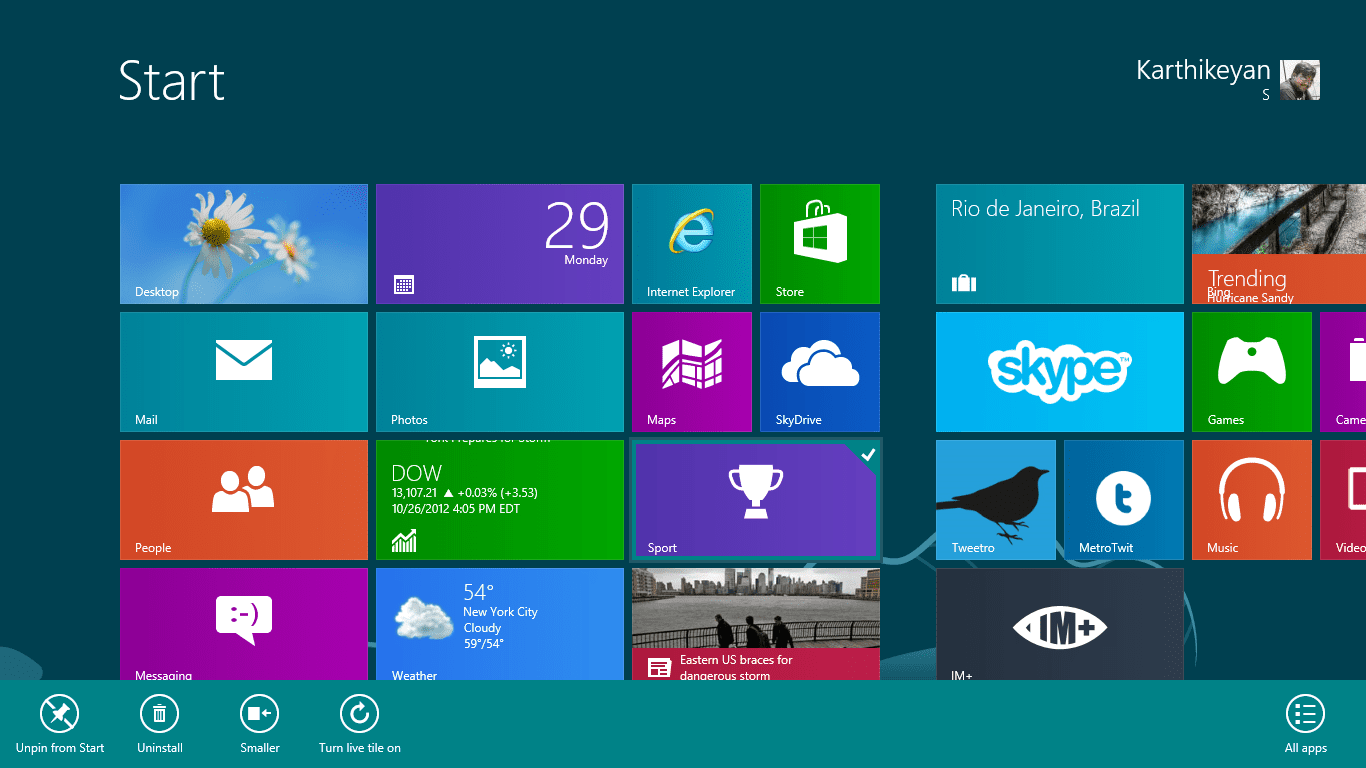1366x768 pixels.
Task: Open the Desktop tile
Action: pyautogui.click(x=244, y=244)
